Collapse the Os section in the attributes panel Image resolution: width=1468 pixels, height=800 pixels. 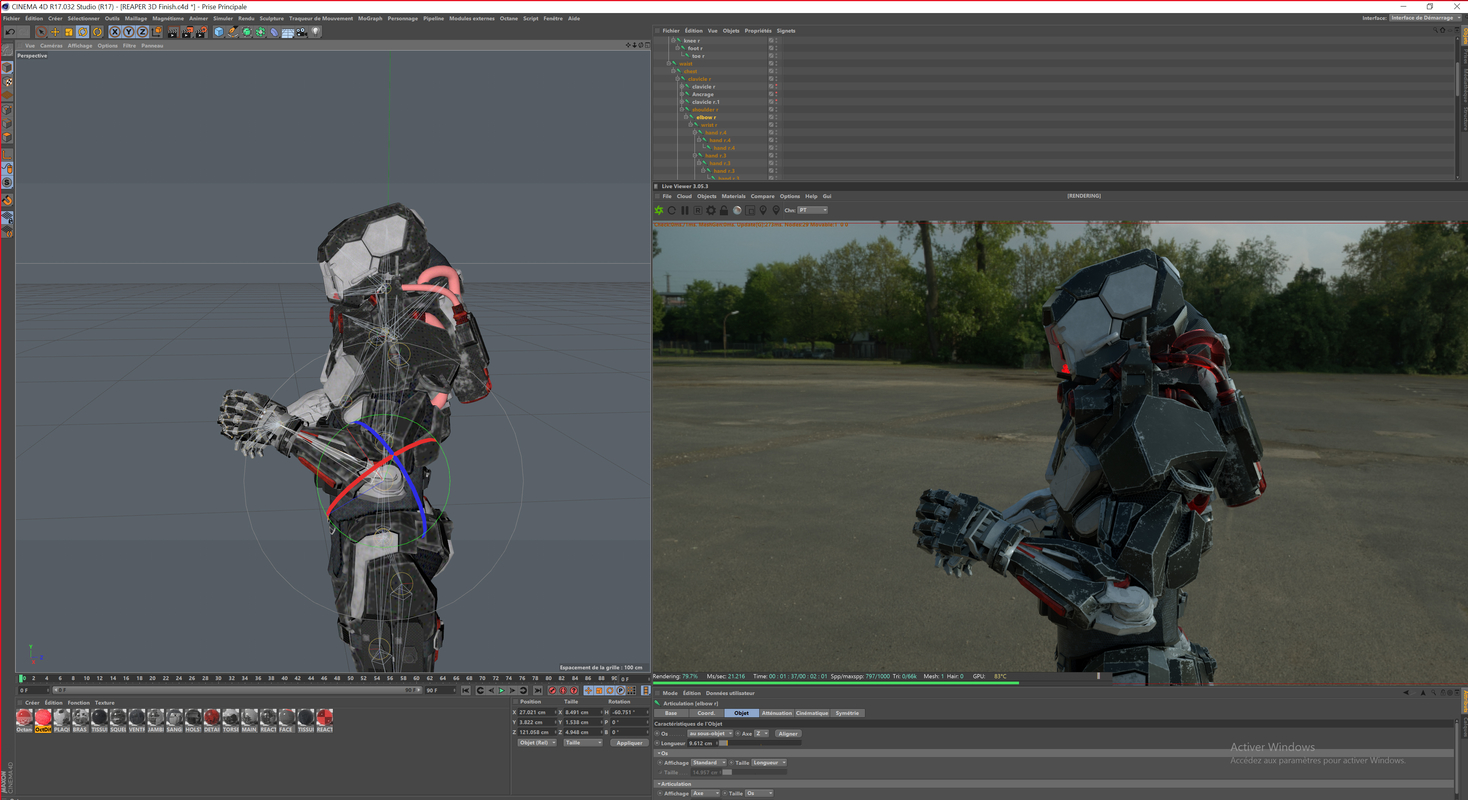click(x=660, y=752)
